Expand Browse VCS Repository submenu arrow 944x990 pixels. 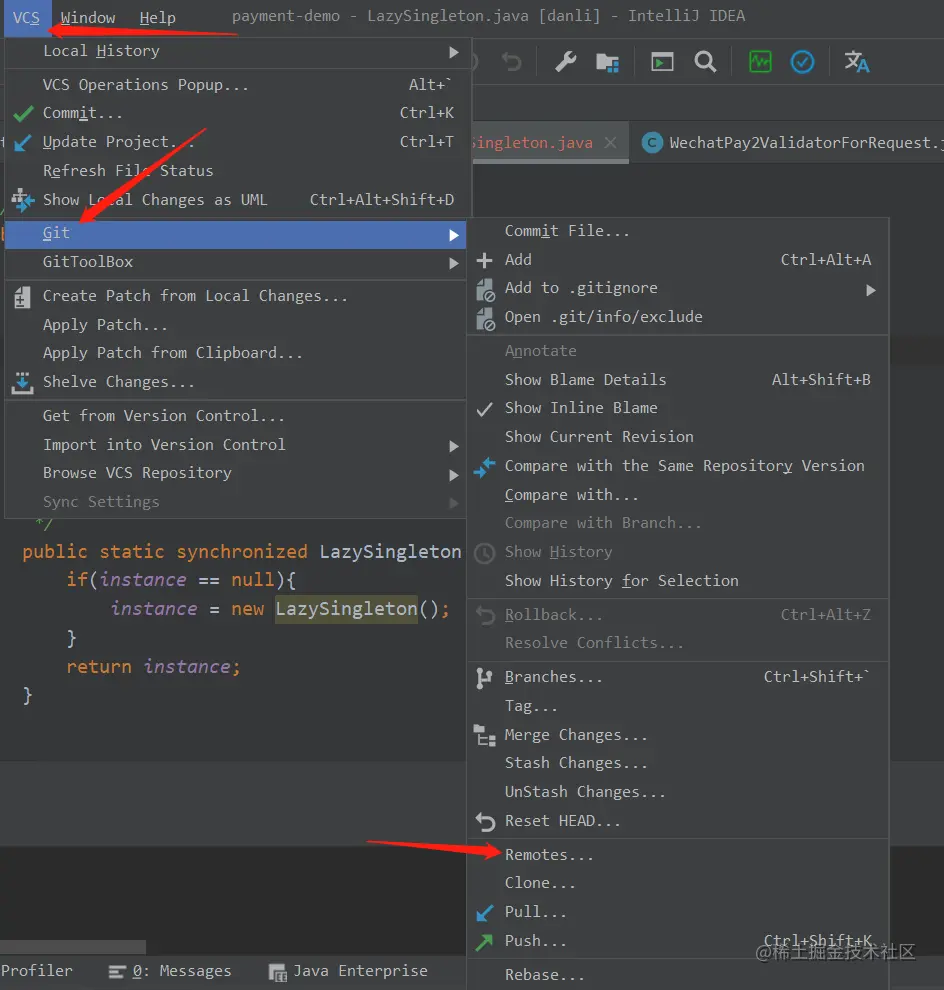click(453, 475)
